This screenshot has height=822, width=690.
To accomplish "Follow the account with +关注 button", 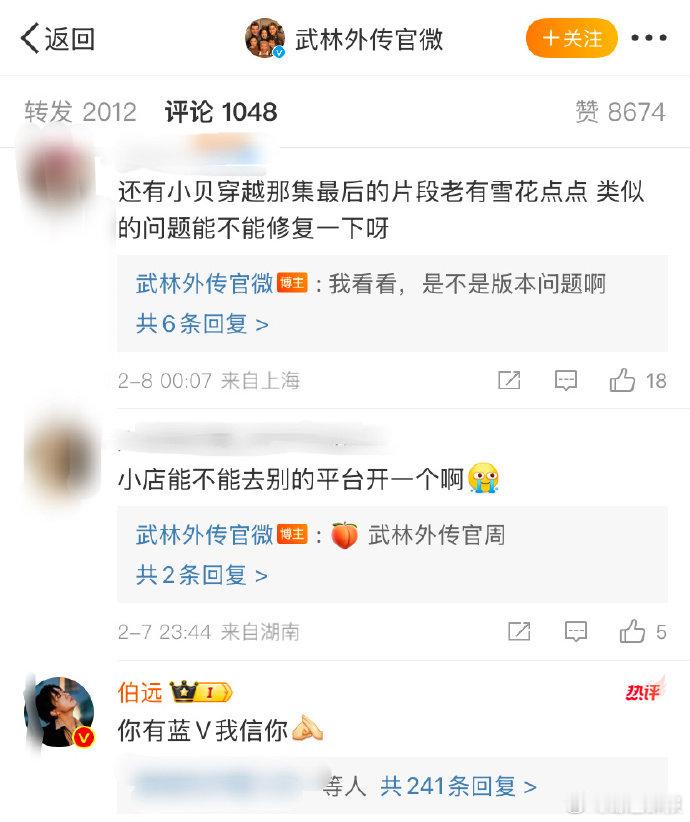I will click(x=572, y=38).
